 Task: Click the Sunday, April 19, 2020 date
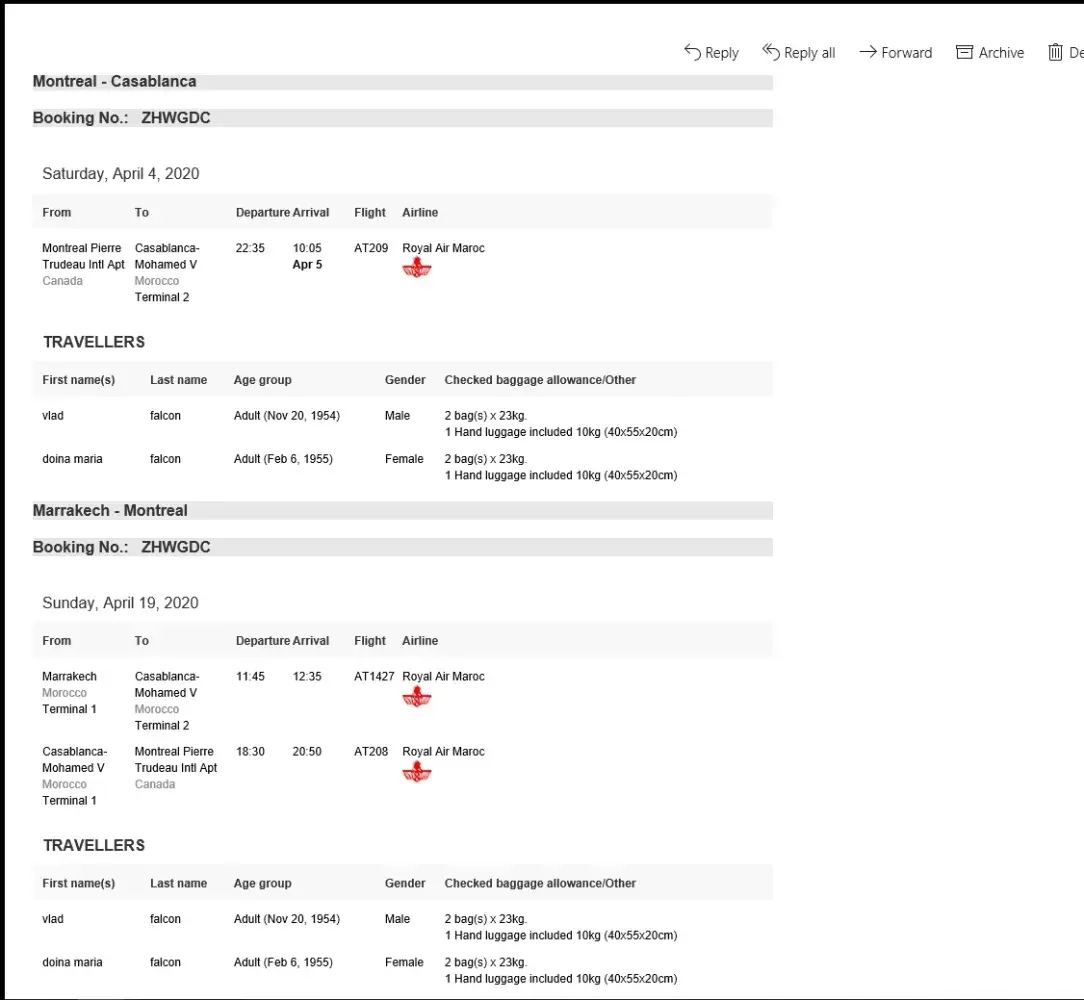coord(120,603)
